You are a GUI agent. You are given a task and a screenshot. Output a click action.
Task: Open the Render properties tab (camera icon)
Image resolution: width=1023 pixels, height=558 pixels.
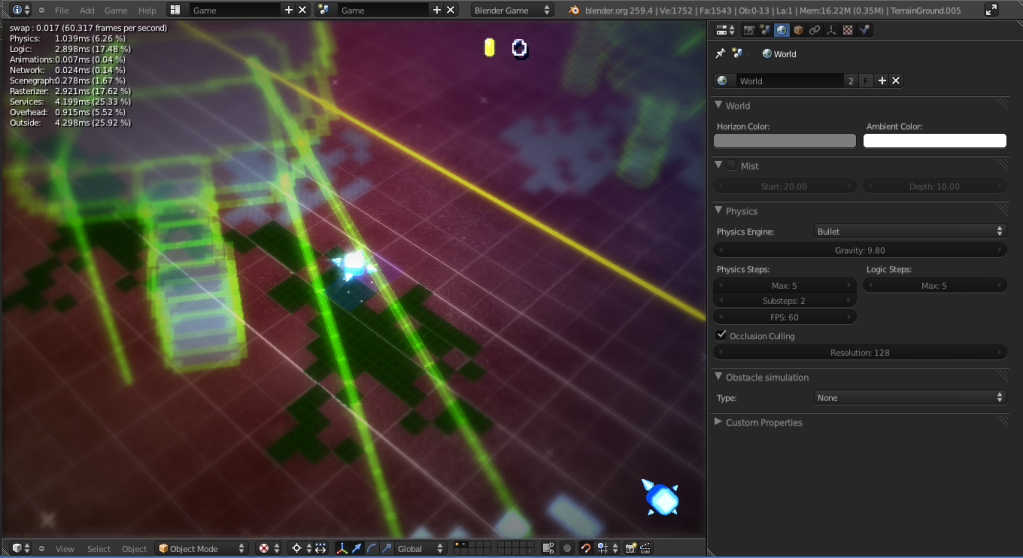point(748,30)
